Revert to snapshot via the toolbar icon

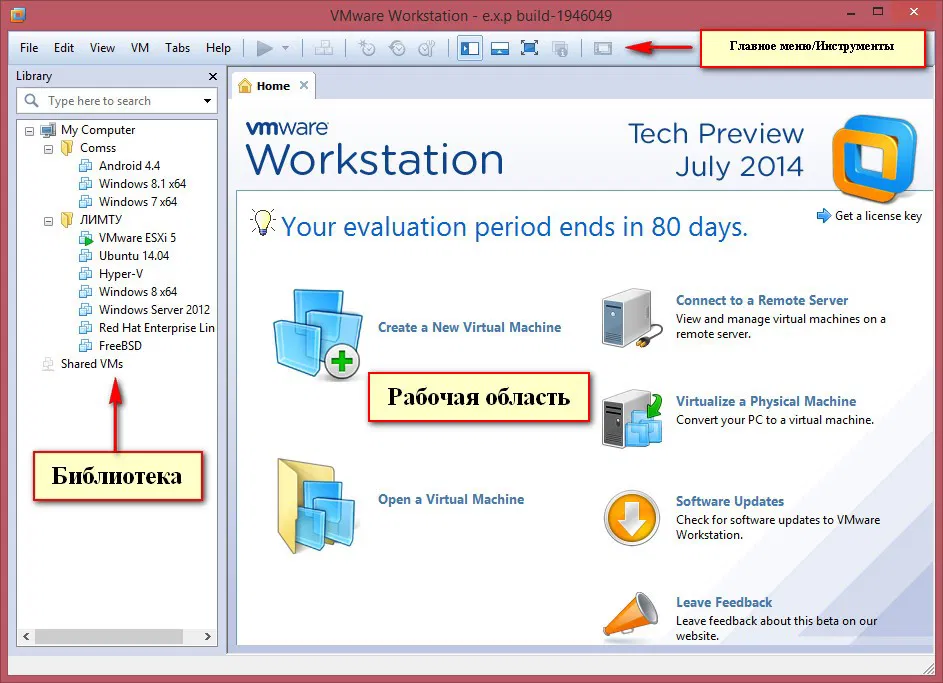[397, 47]
